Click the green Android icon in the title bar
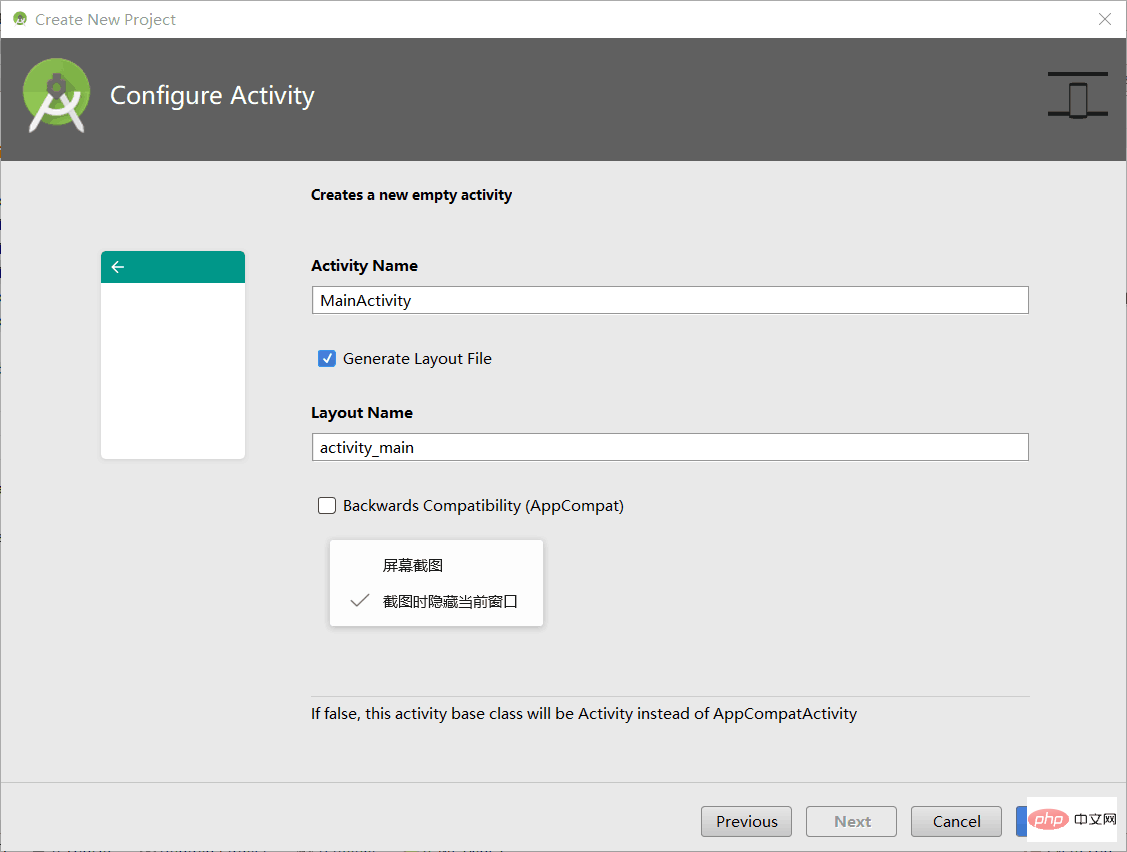 coord(19,18)
